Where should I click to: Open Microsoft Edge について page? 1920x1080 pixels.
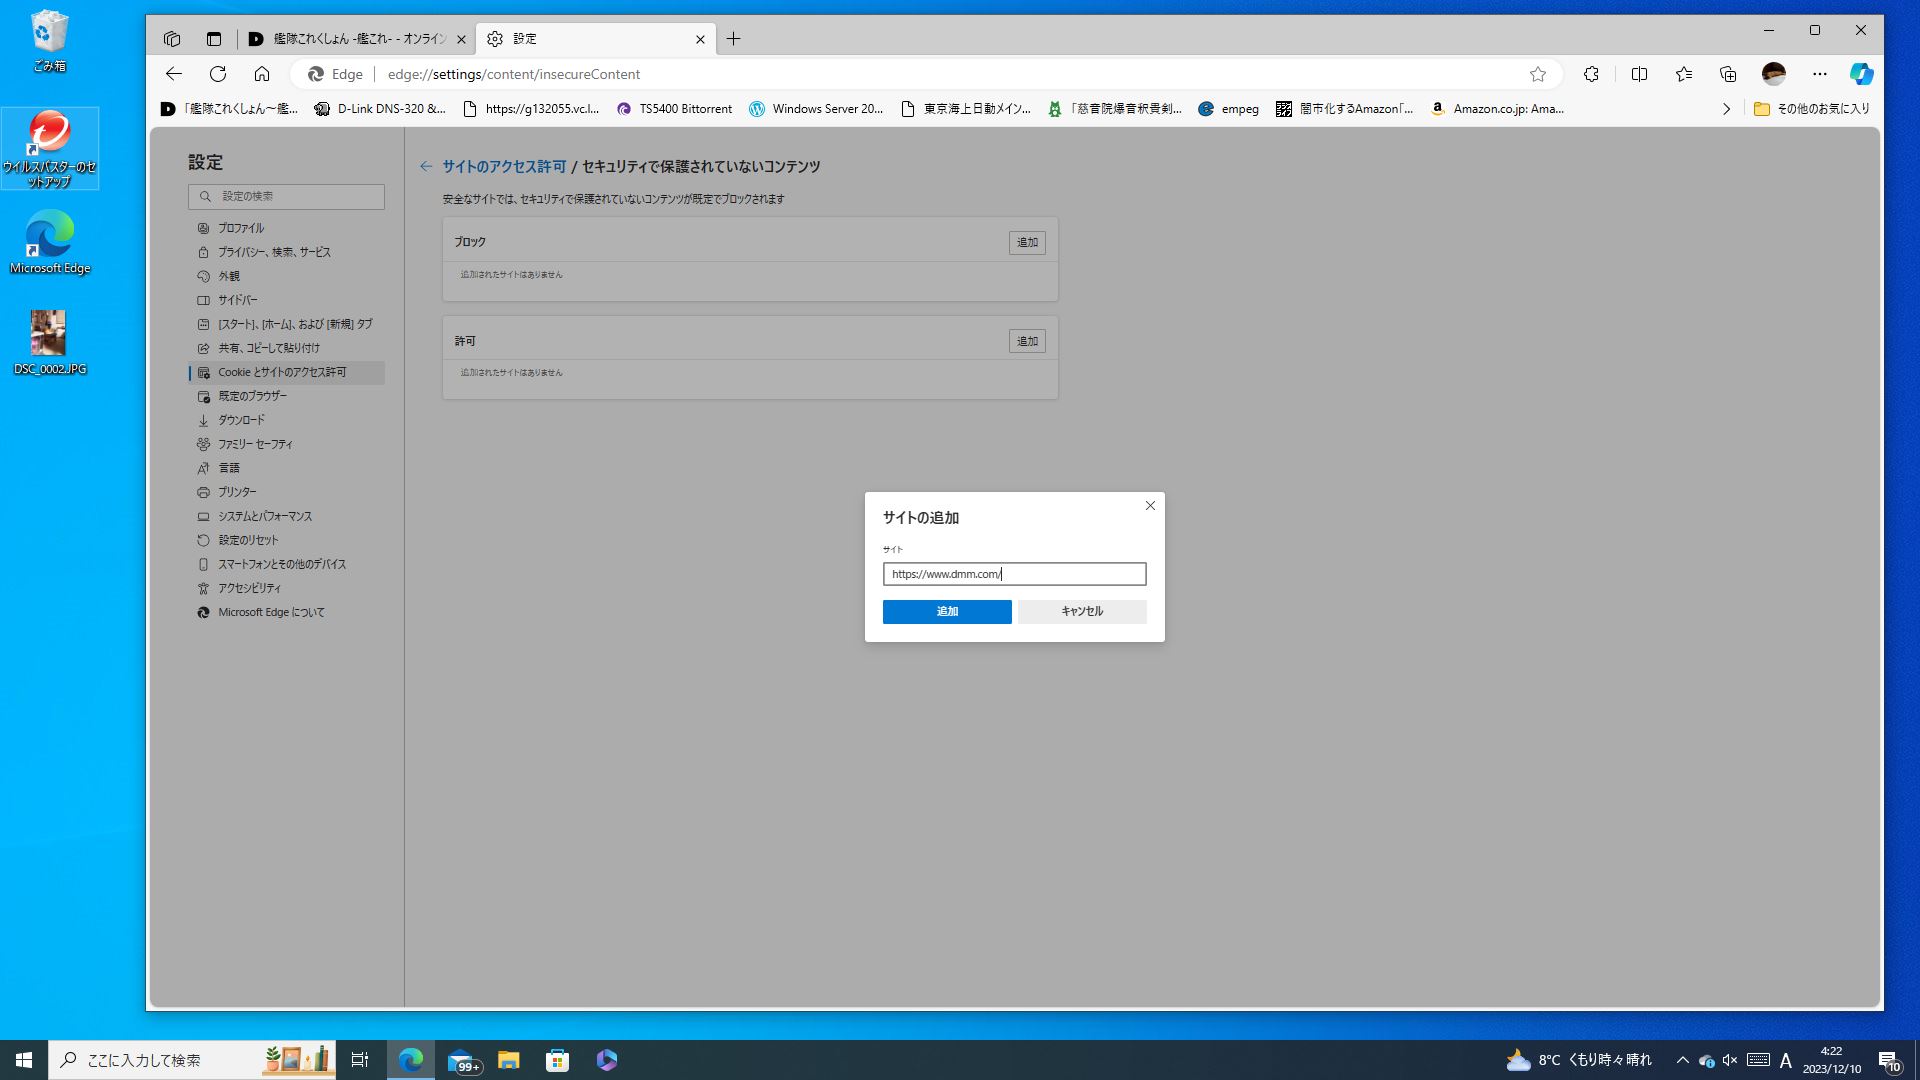pos(286,612)
